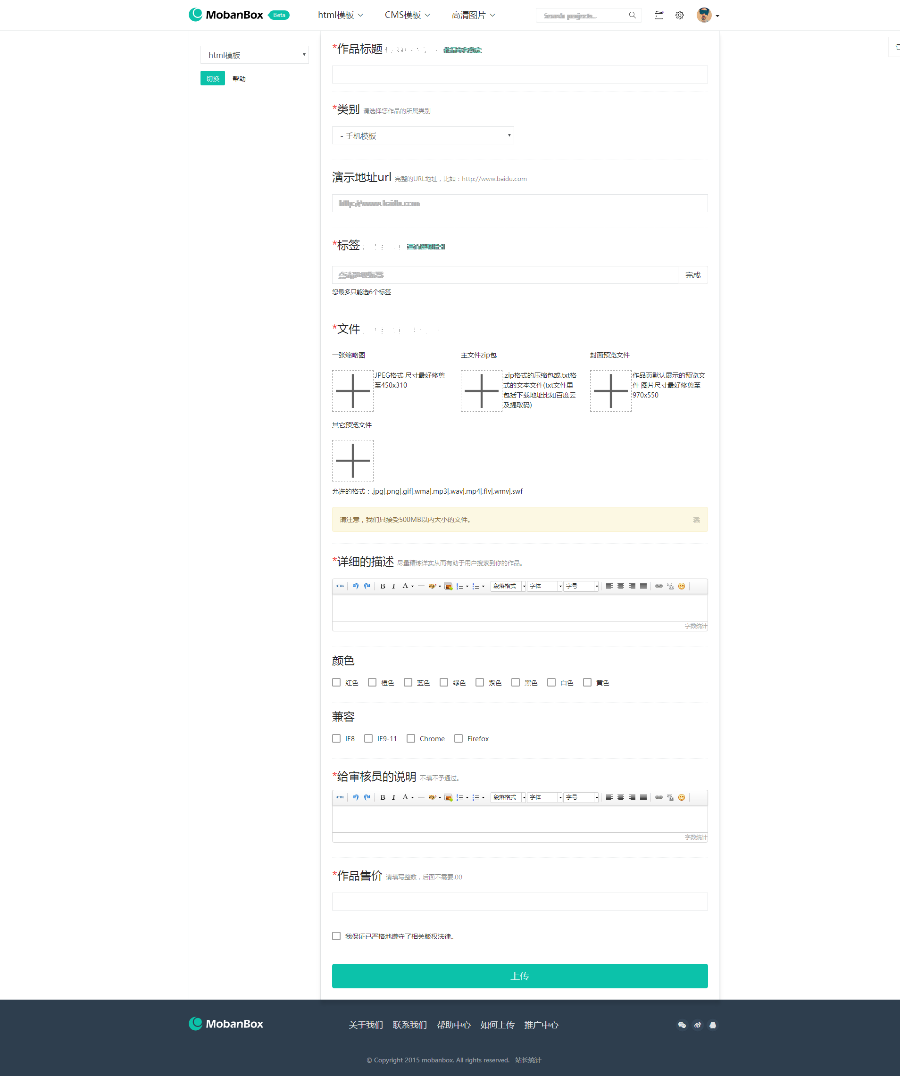Enable the IE9-11 compatibility checkbox
Image resolution: width=900 pixels, height=1076 pixels.
(x=368, y=739)
